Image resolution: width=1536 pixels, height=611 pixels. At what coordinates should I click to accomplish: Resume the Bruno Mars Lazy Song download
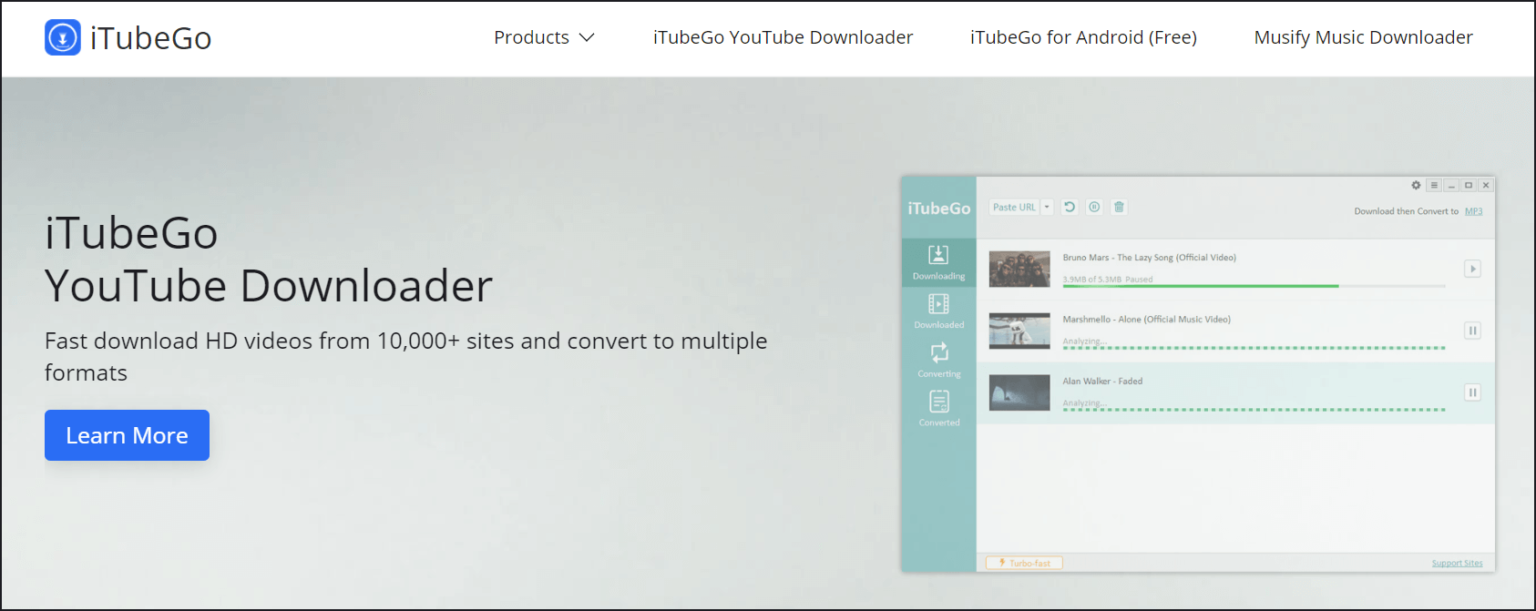[1472, 269]
